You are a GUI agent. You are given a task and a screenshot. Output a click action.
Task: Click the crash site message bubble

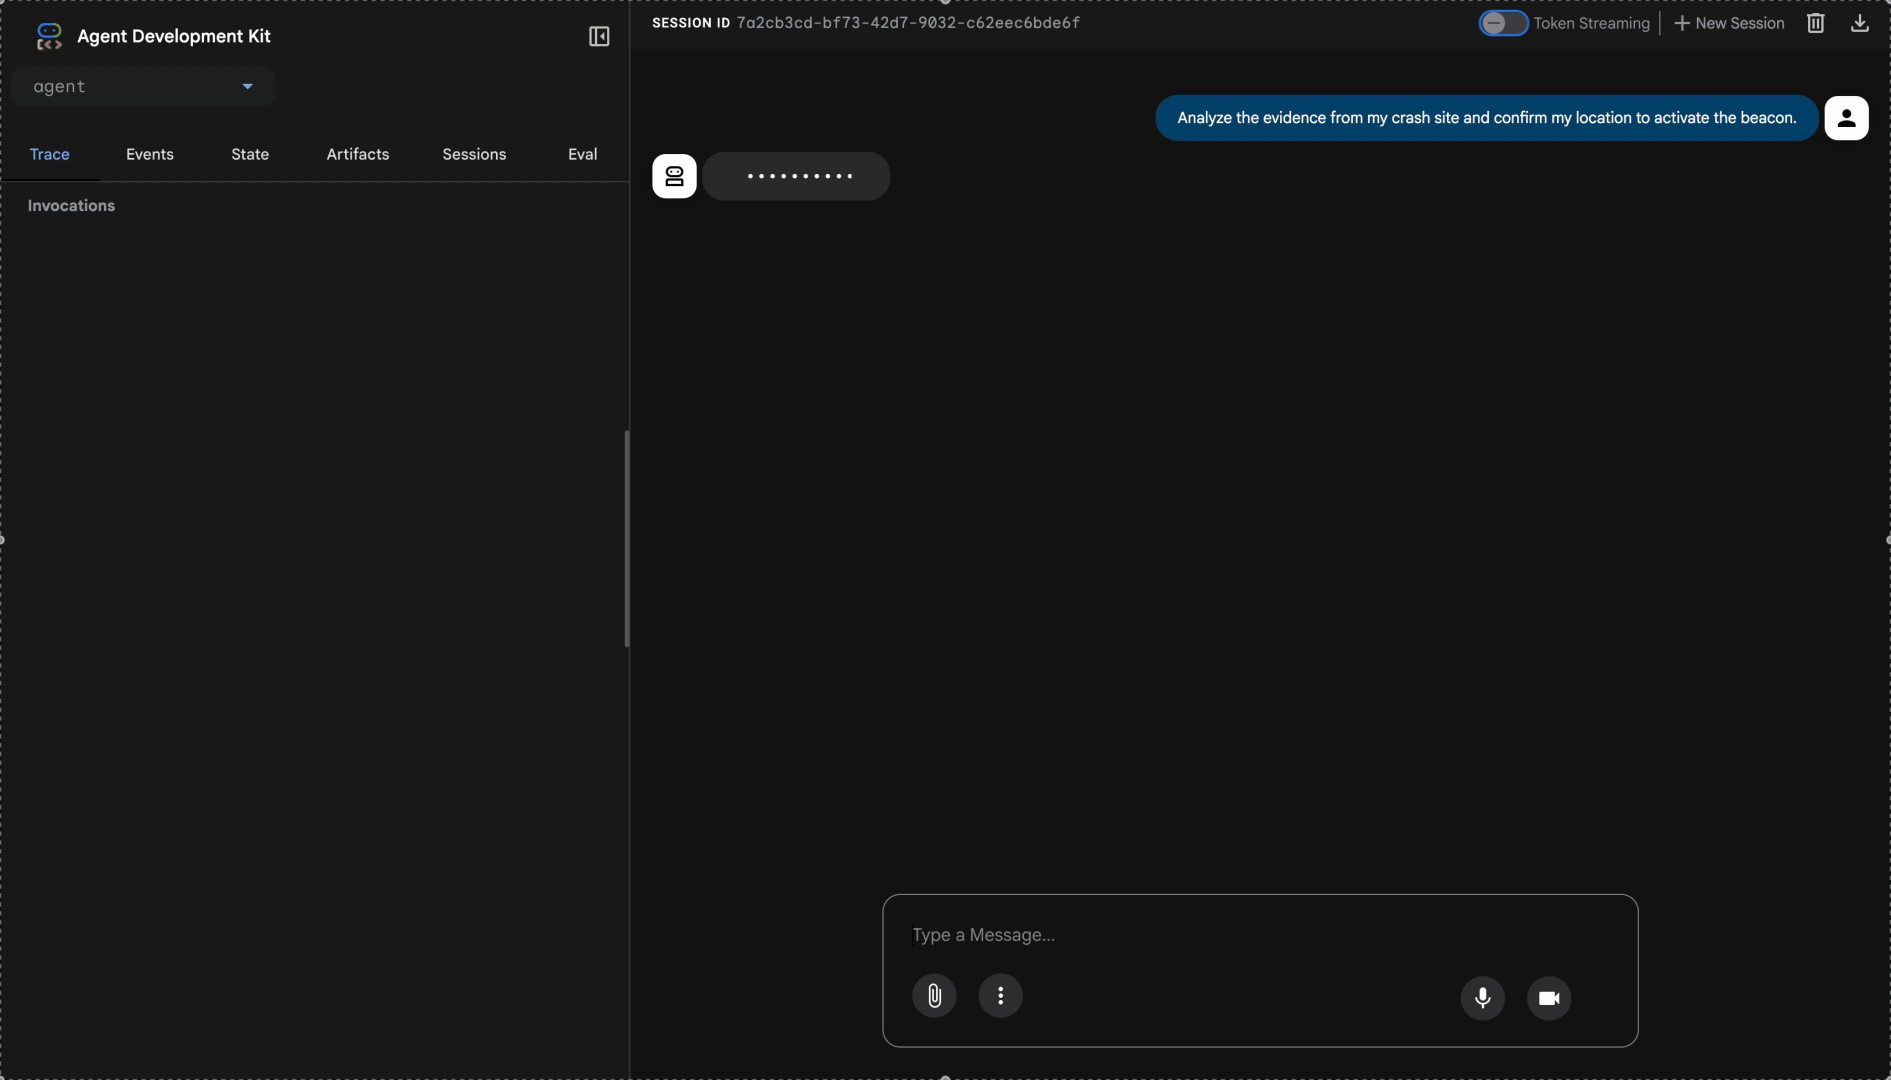pyautogui.click(x=1484, y=118)
